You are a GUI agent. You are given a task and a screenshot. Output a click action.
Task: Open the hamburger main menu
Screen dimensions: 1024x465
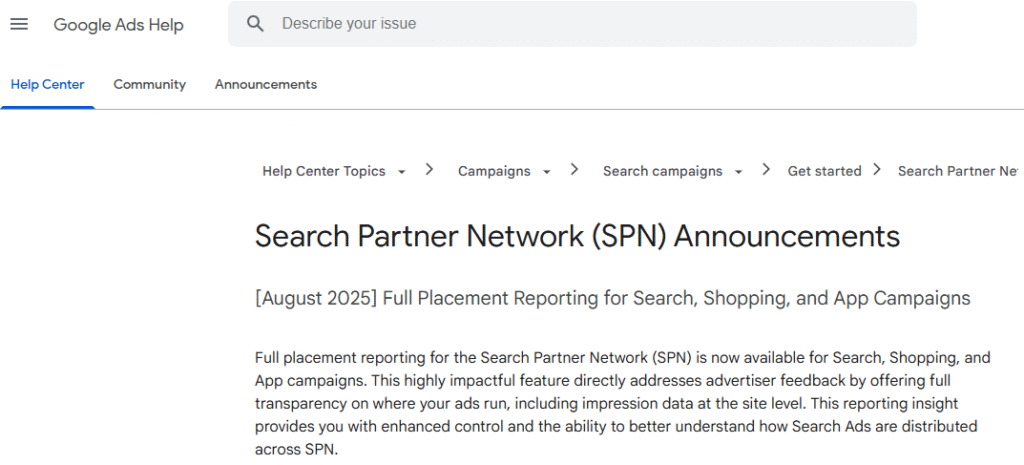pos(19,24)
